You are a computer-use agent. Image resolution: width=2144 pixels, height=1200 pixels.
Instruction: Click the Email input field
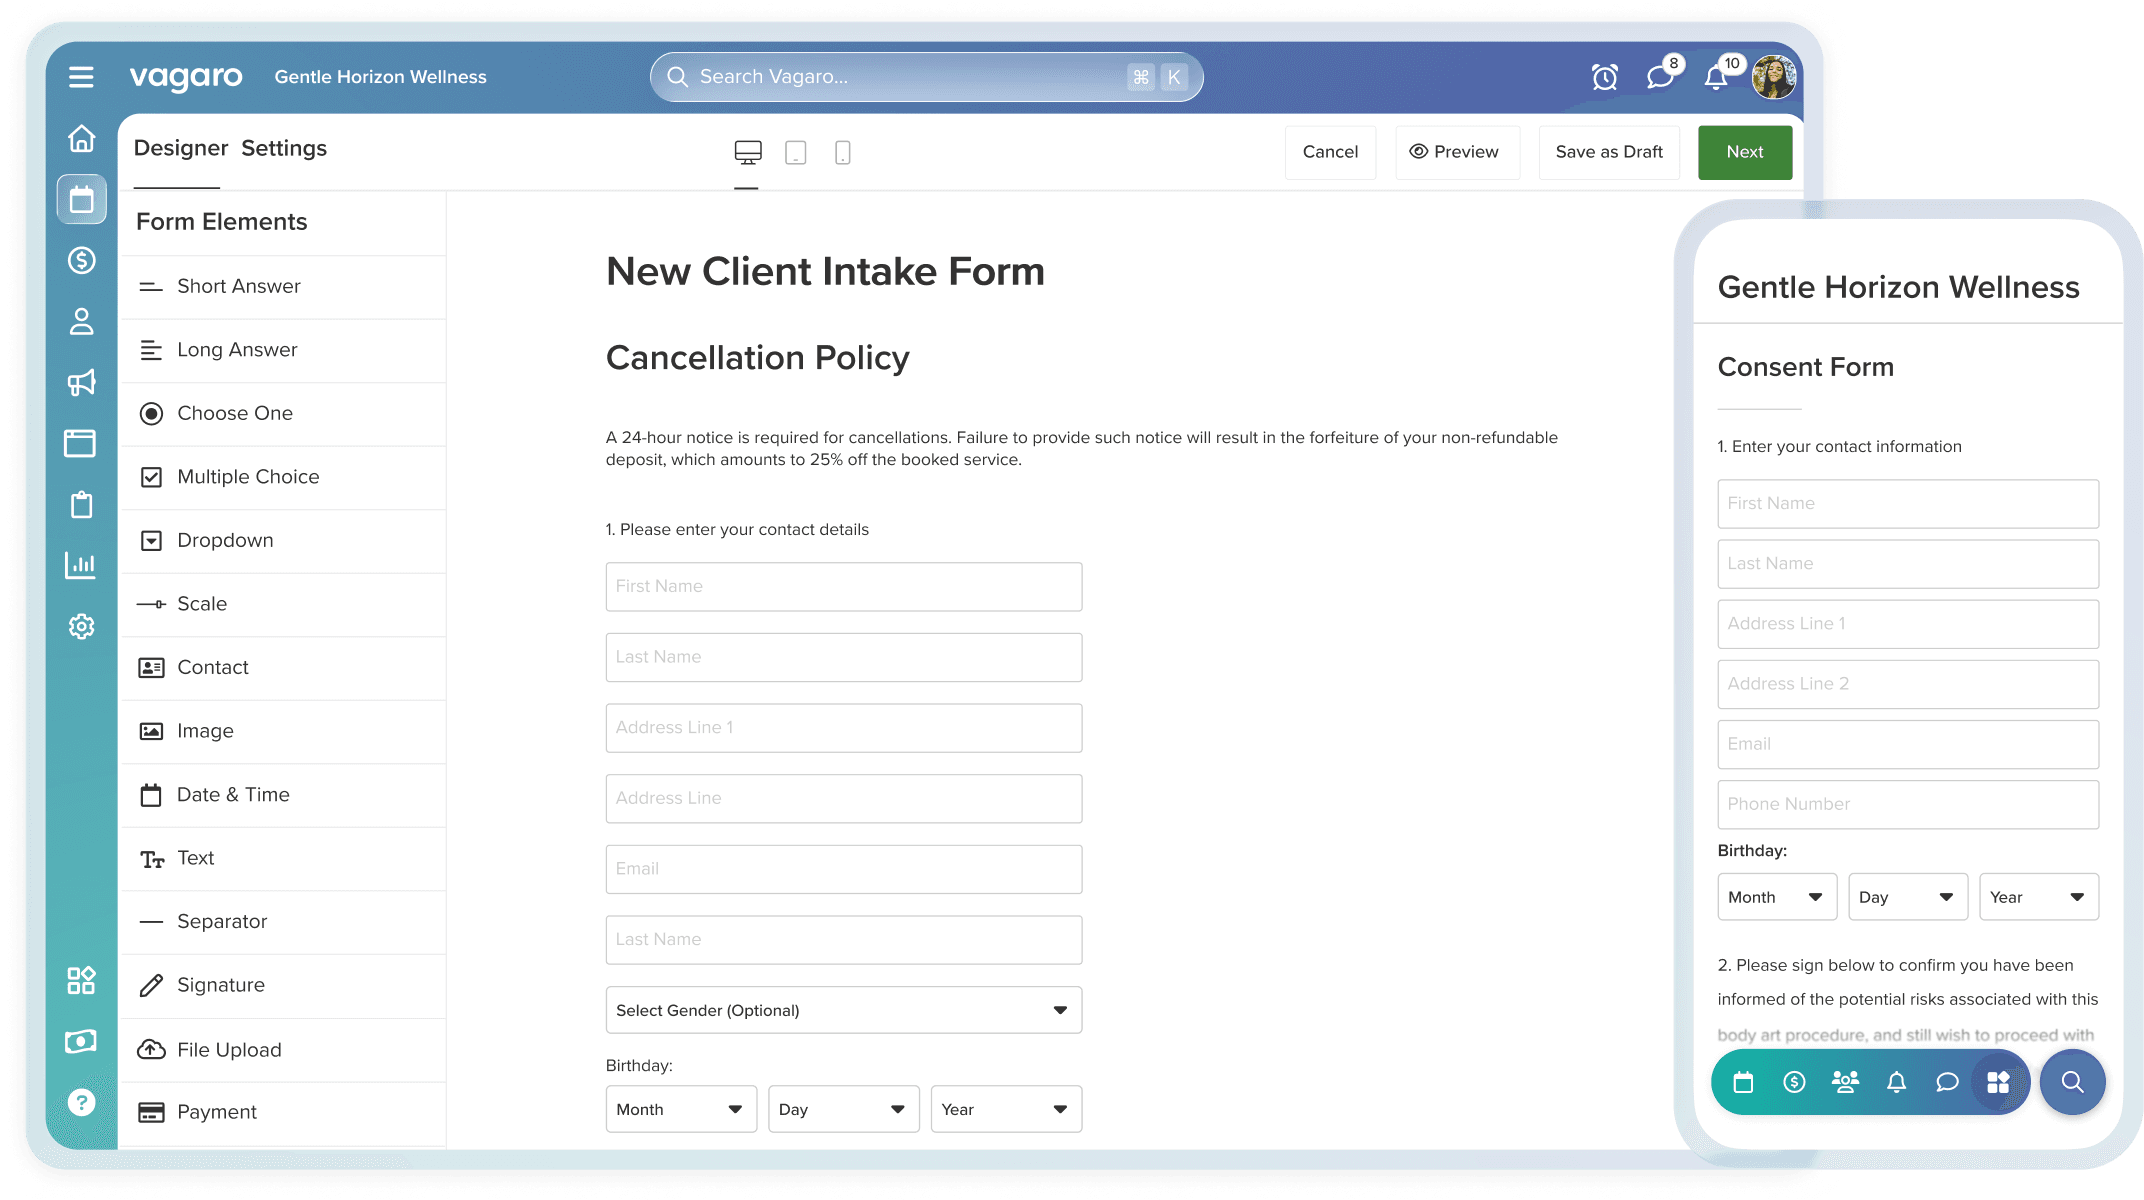[x=843, y=868]
